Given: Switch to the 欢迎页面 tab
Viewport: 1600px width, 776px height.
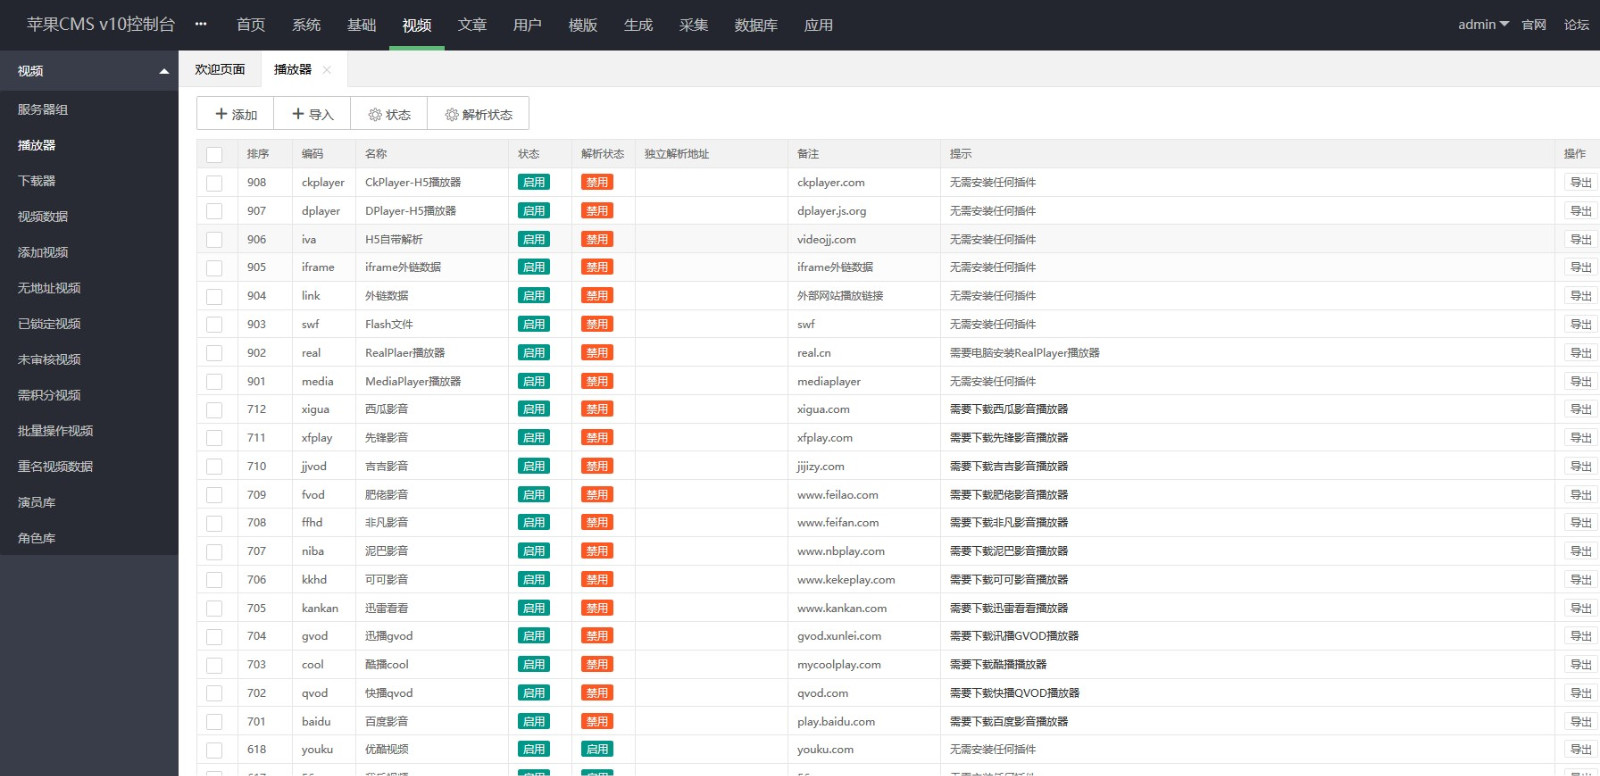Looking at the screenshot, I should pos(220,70).
